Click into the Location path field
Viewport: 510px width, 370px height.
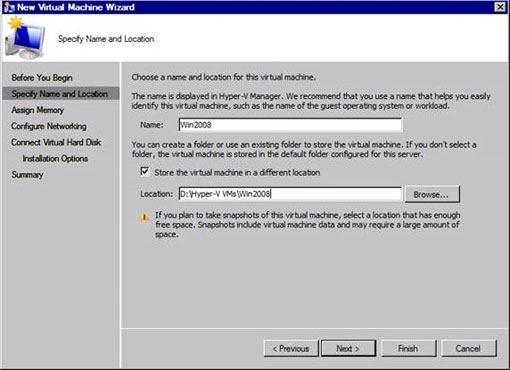pos(290,194)
